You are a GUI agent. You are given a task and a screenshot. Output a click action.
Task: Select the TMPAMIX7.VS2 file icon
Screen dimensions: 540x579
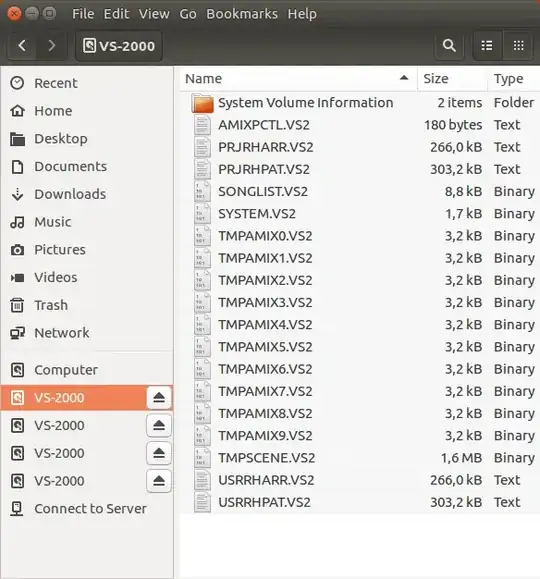202,391
